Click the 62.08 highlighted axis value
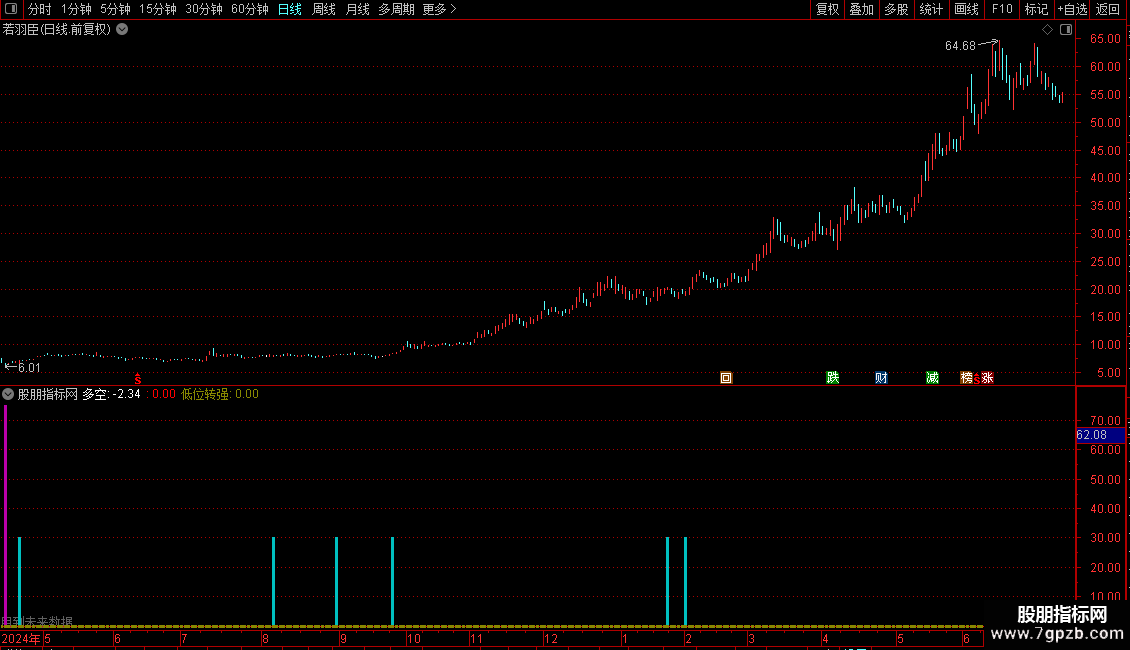The width and height of the screenshot is (1130, 650). tap(1100, 435)
